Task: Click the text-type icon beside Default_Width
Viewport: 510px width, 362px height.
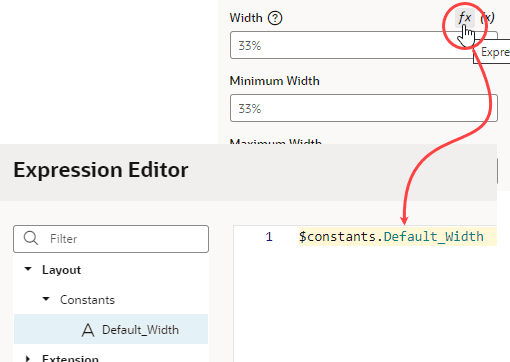Action: pos(88,330)
